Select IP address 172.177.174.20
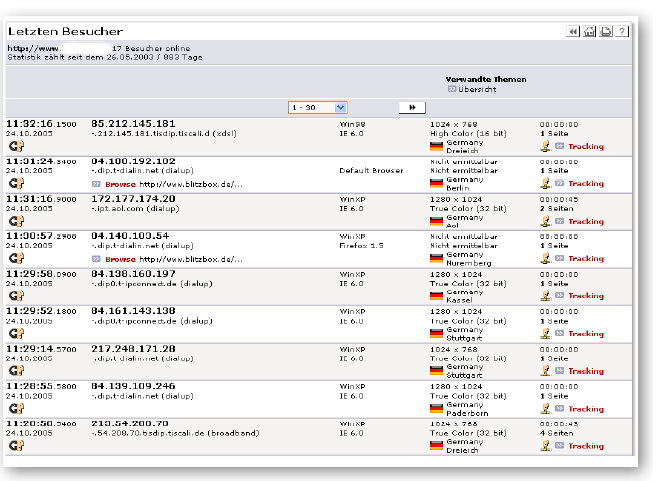This screenshot has height=481, width=659. (x=133, y=198)
